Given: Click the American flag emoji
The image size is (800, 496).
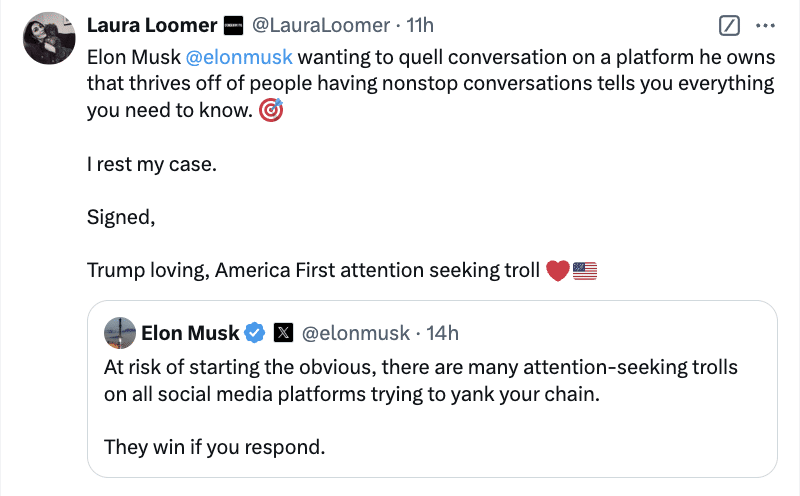Looking at the screenshot, I should point(585,271).
